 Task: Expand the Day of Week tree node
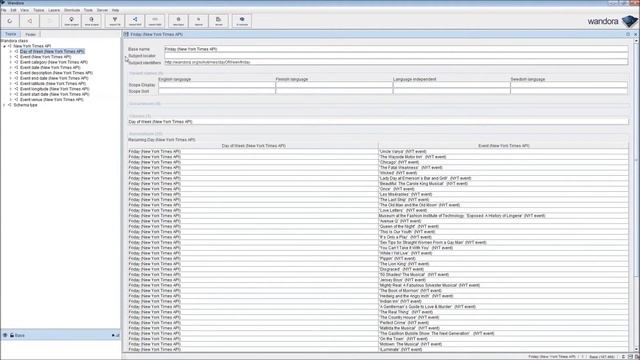point(11,51)
